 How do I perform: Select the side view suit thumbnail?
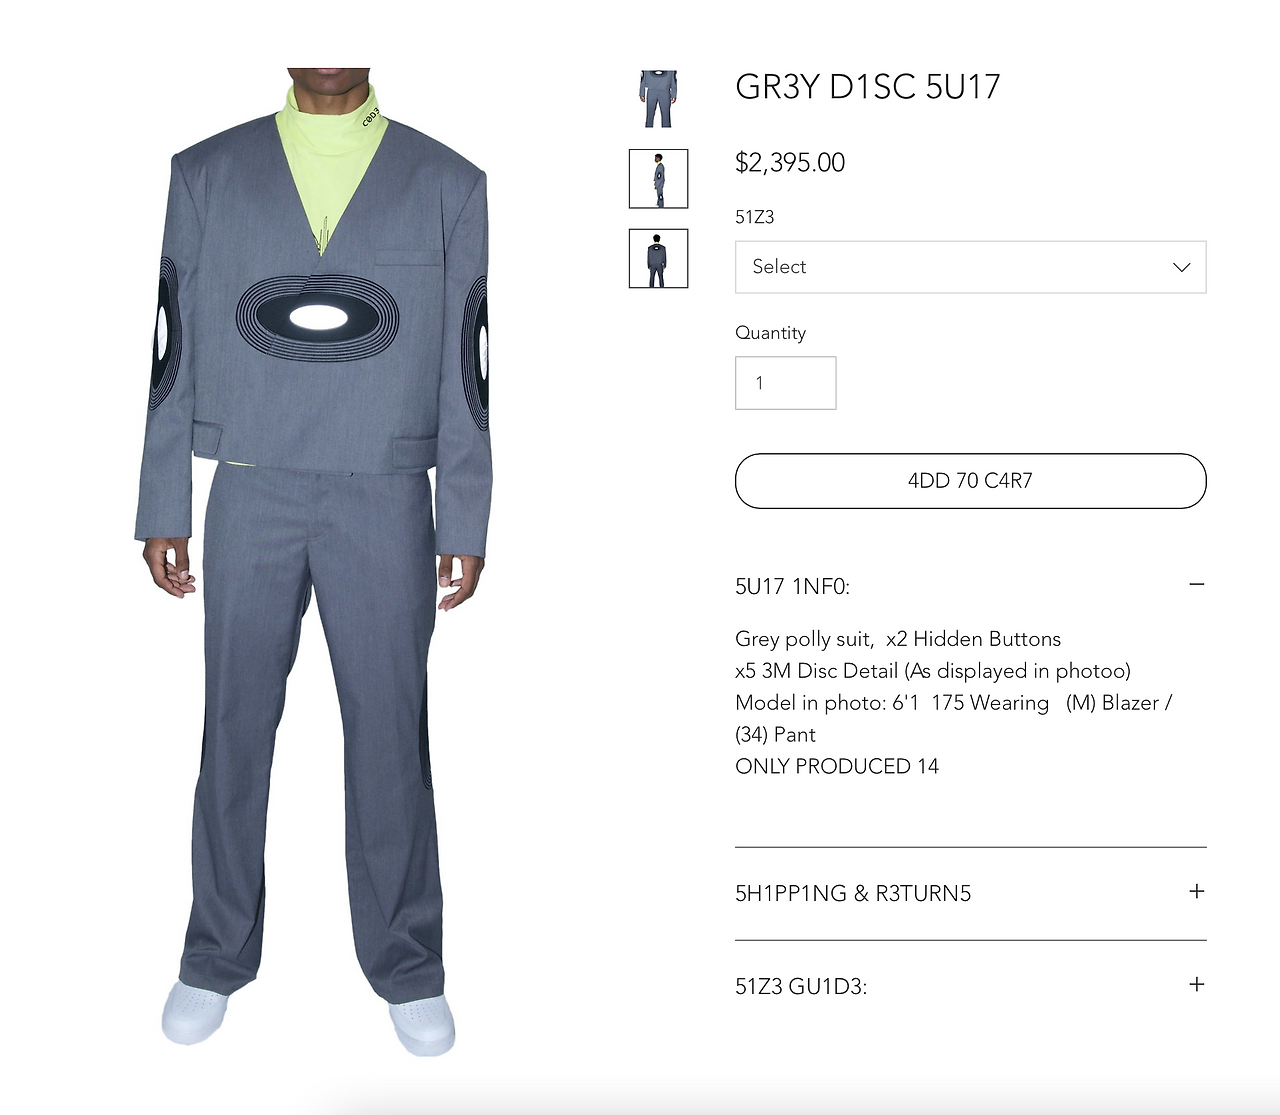(658, 179)
